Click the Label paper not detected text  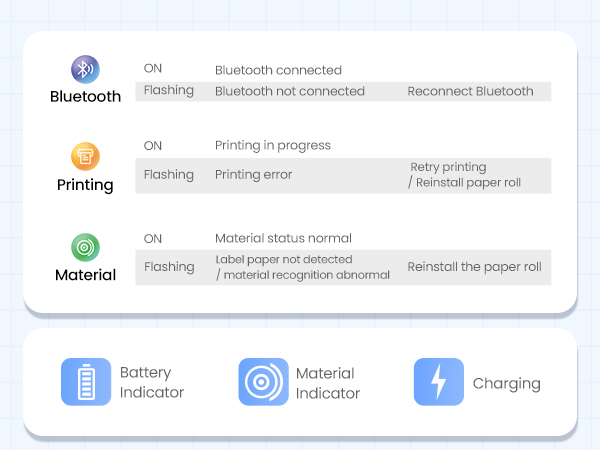284,259
